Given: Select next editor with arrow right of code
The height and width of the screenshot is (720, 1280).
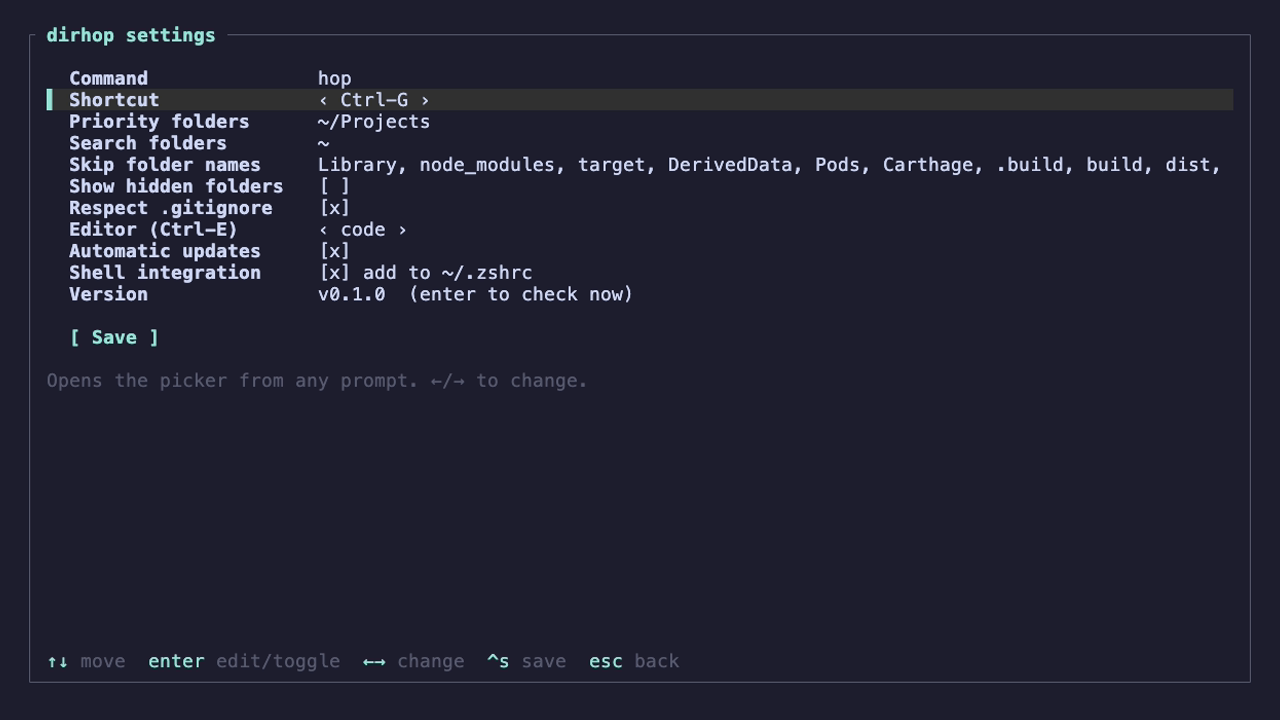Looking at the screenshot, I should tap(402, 230).
